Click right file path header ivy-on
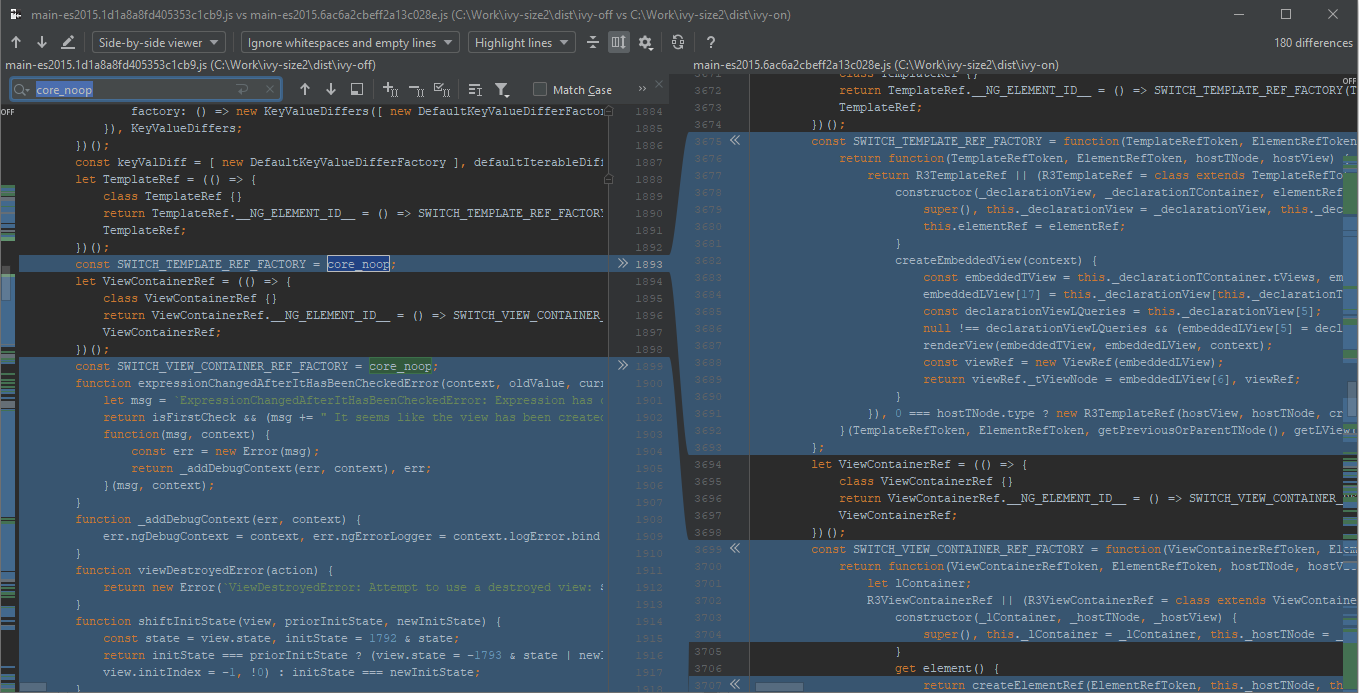Image resolution: width=1359 pixels, height=693 pixels. [876, 65]
